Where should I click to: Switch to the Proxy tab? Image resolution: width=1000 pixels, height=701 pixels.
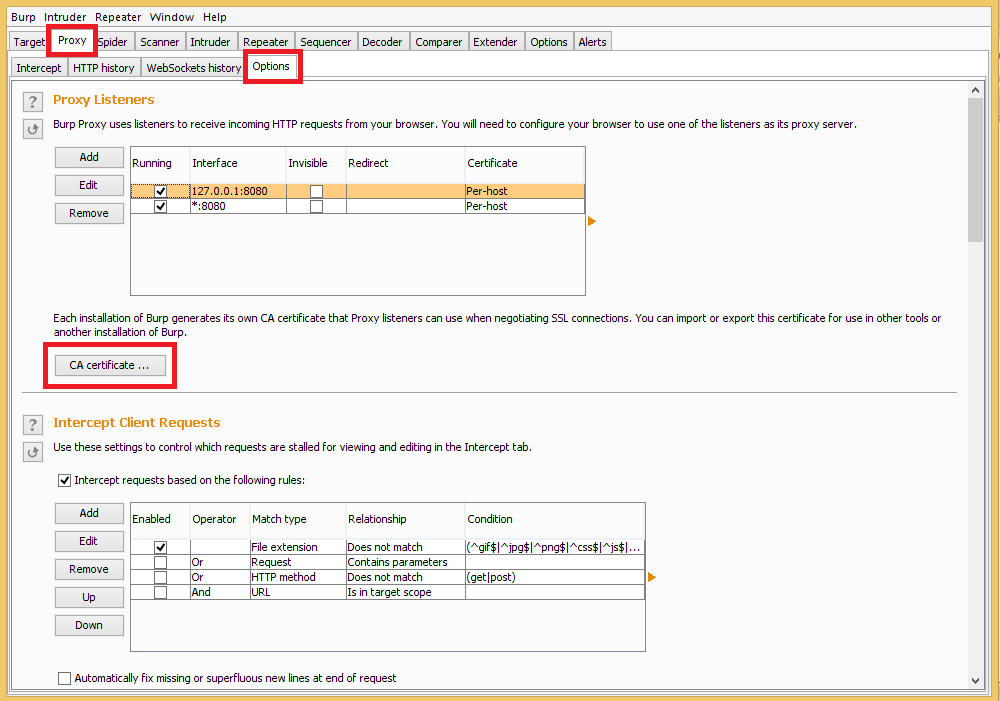(71, 41)
